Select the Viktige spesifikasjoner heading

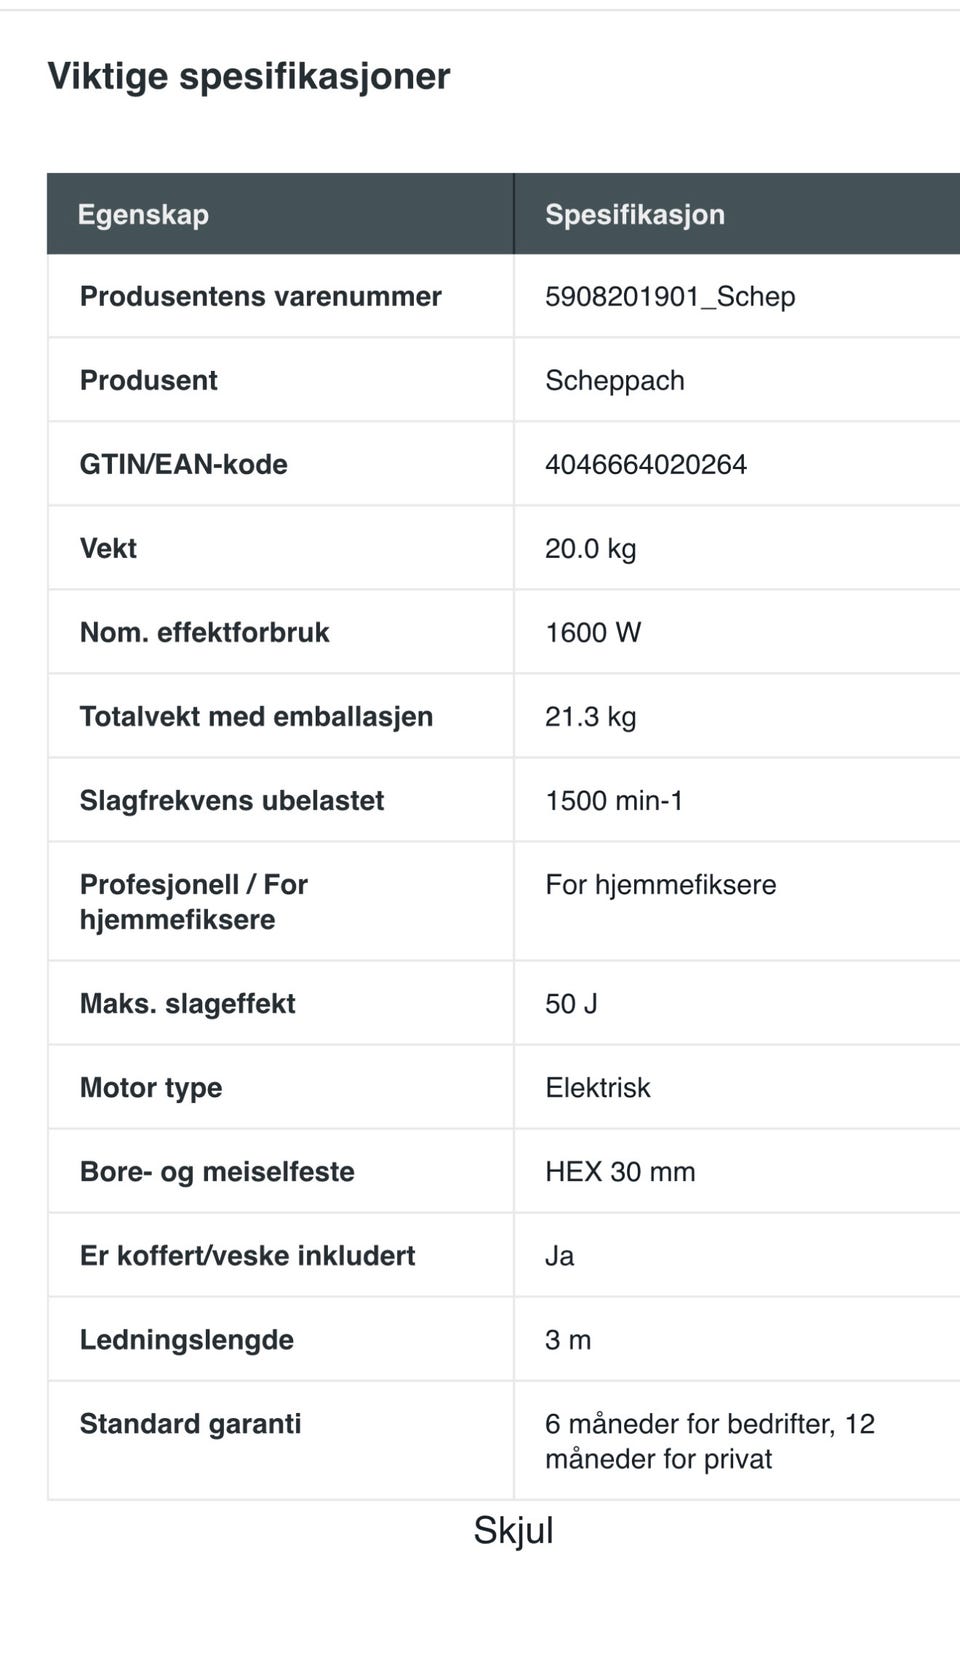249,76
